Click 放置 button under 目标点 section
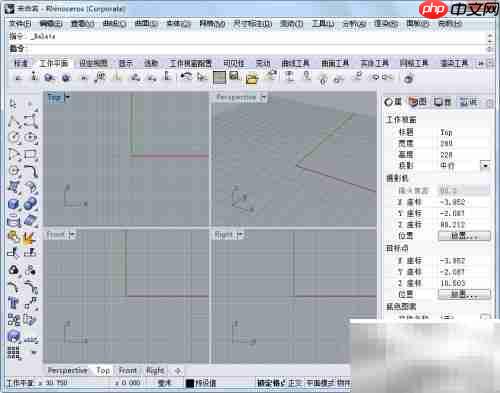This screenshot has width=500, height=393. click(464, 294)
